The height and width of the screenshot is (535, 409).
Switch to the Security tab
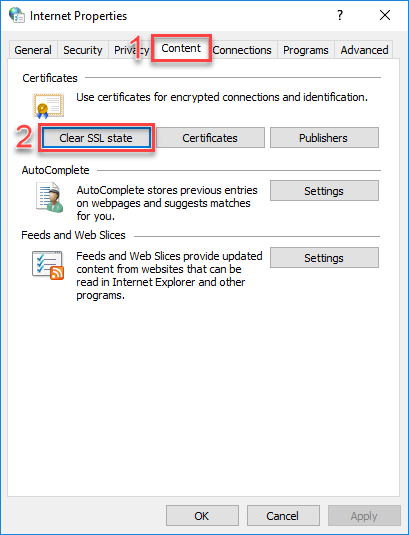[83, 50]
